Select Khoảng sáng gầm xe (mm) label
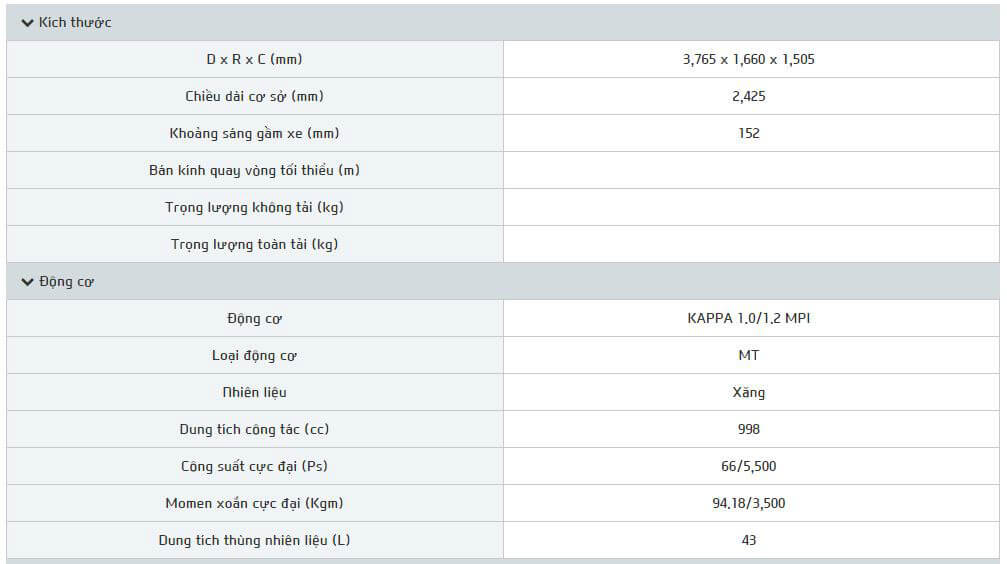The width and height of the screenshot is (1007, 564). [x=254, y=133]
